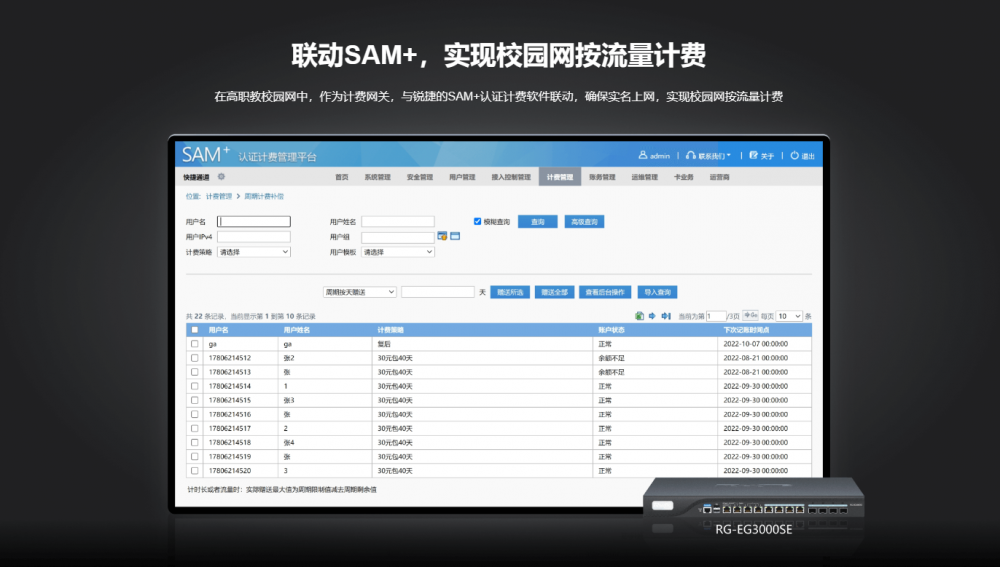Check the row for 17806214514

(195, 386)
